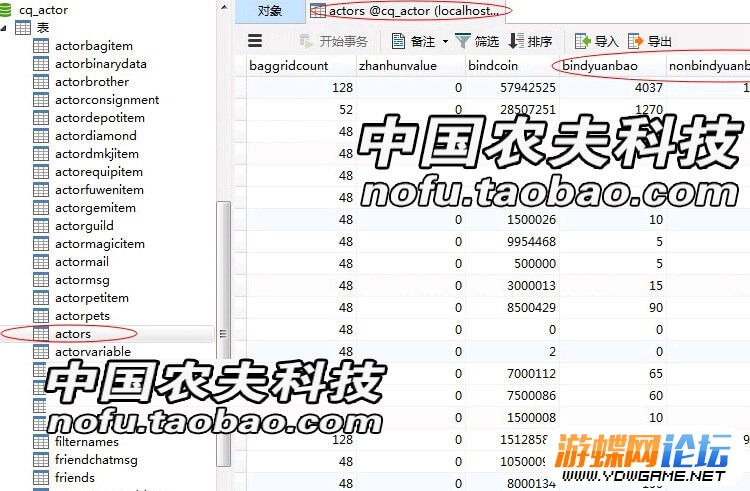Screen dimensions: 750x491
Task: Select the actorvariable table
Action: [93, 352]
